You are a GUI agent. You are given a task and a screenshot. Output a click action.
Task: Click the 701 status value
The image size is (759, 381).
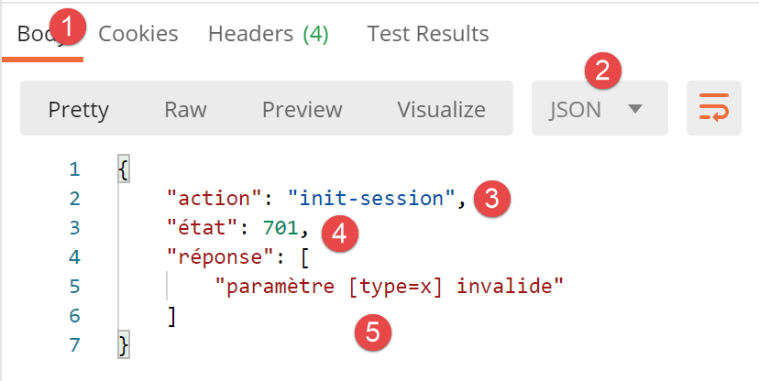tap(281, 228)
